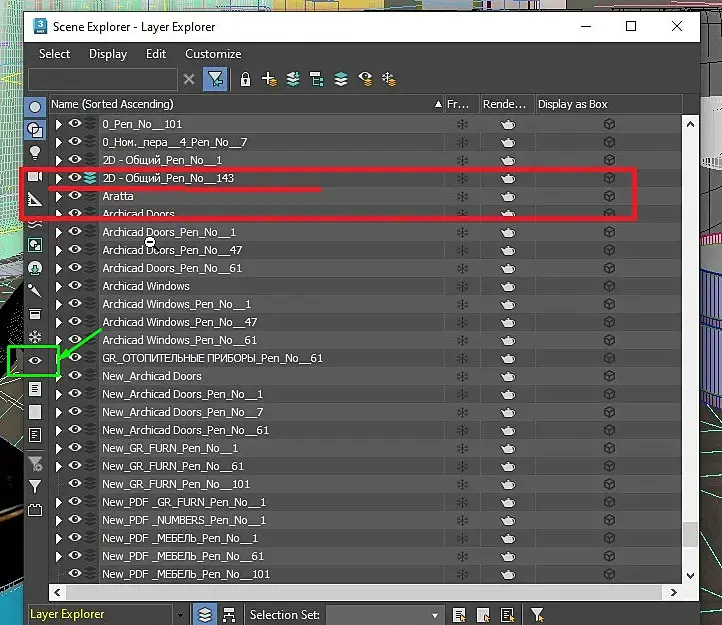Click the vertical scrollbar down arrow
722x625 pixels.
click(x=690, y=575)
